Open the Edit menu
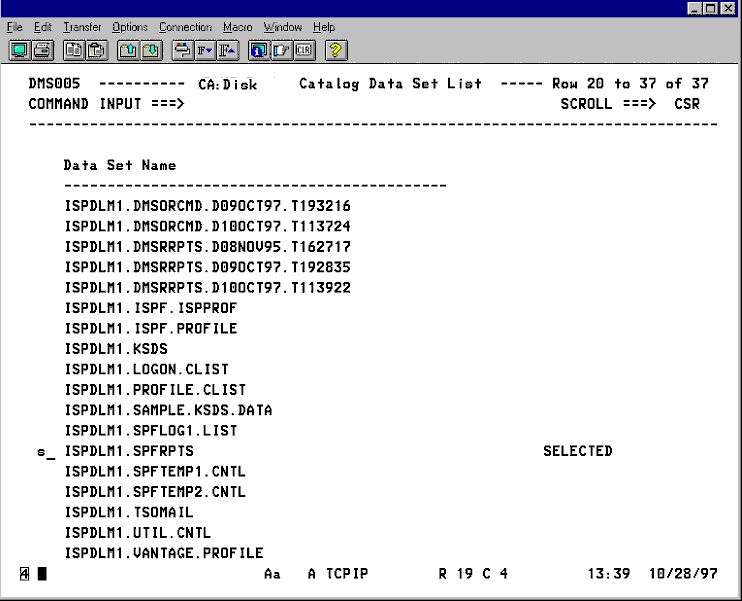The width and height of the screenshot is (742, 601). tap(43, 27)
